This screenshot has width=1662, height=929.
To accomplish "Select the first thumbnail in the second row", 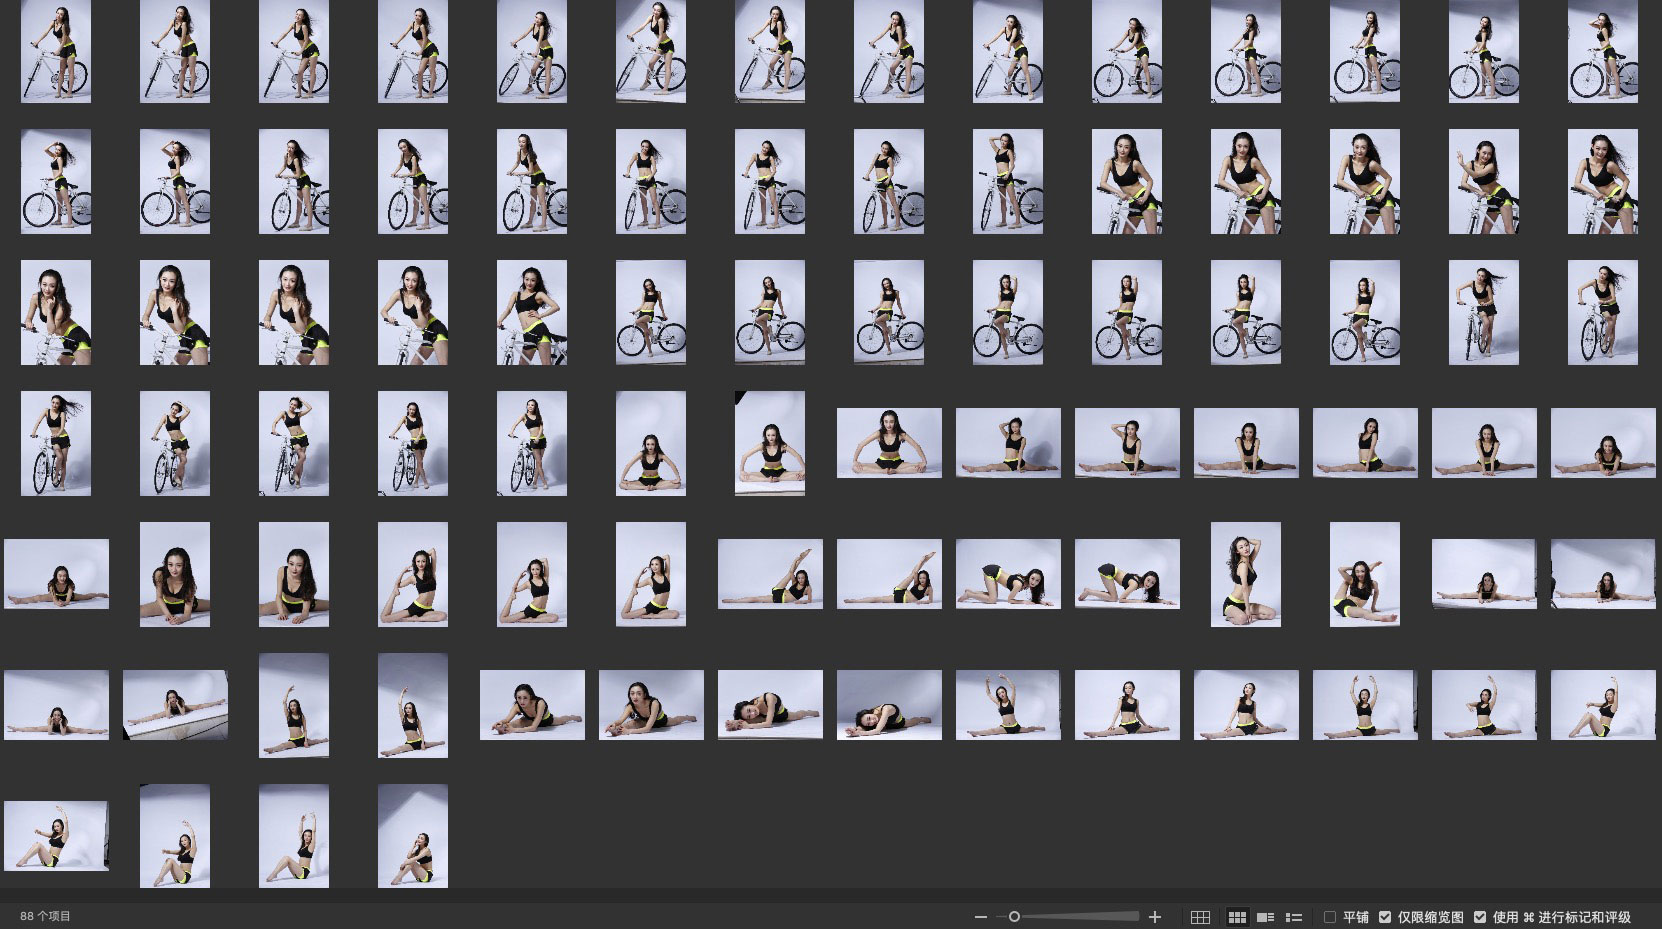I will tap(56, 181).
